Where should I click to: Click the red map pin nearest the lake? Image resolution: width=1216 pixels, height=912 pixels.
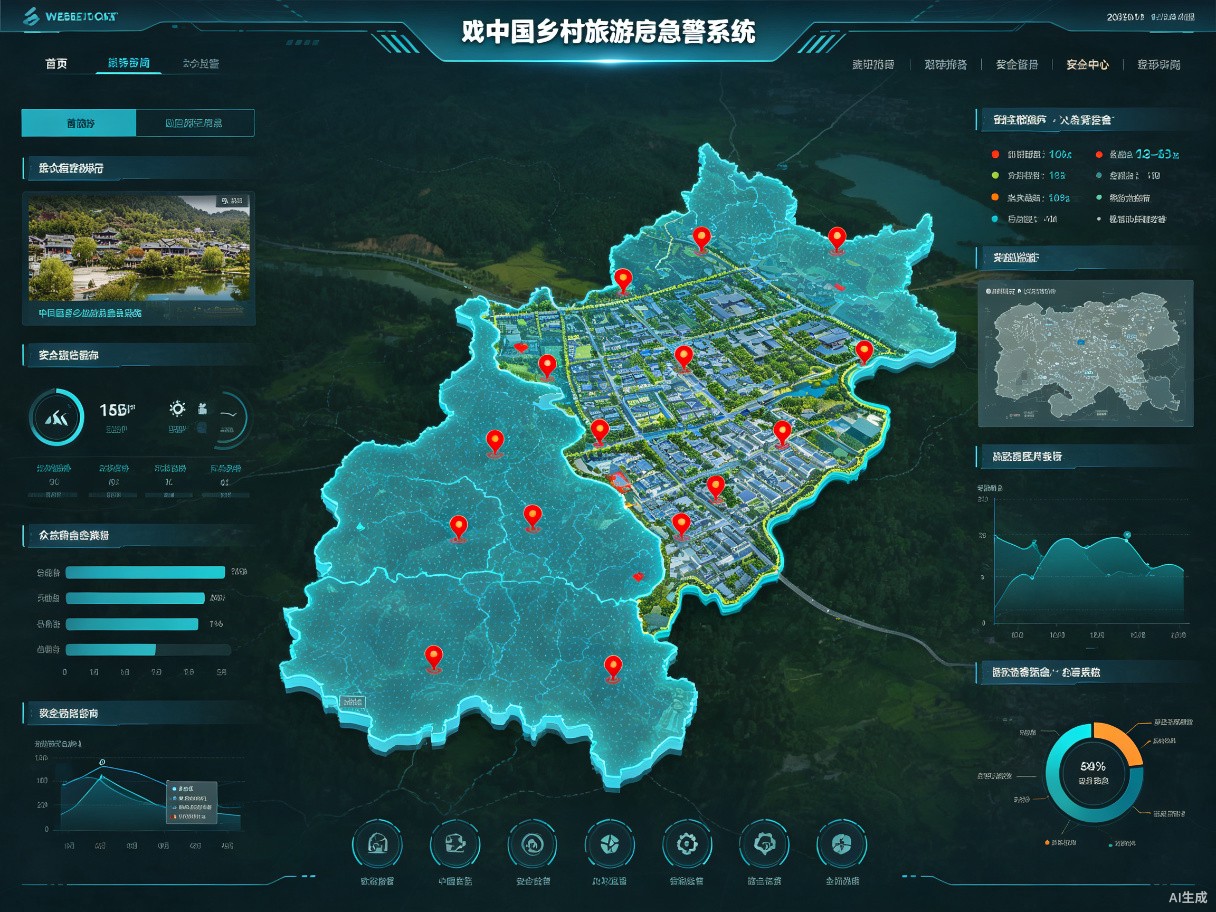pyautogui.click(x=837, y=238)
